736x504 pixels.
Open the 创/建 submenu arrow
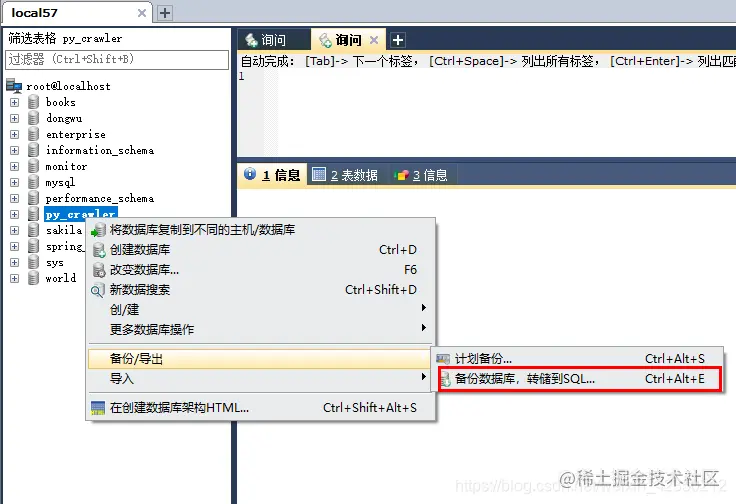(423, 308)
